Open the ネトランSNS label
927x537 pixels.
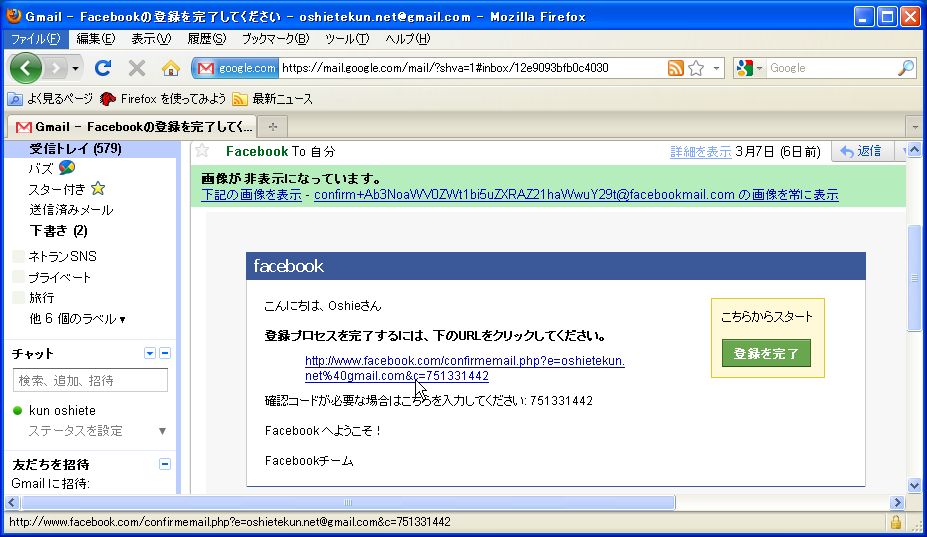click(x=63, y=256)
